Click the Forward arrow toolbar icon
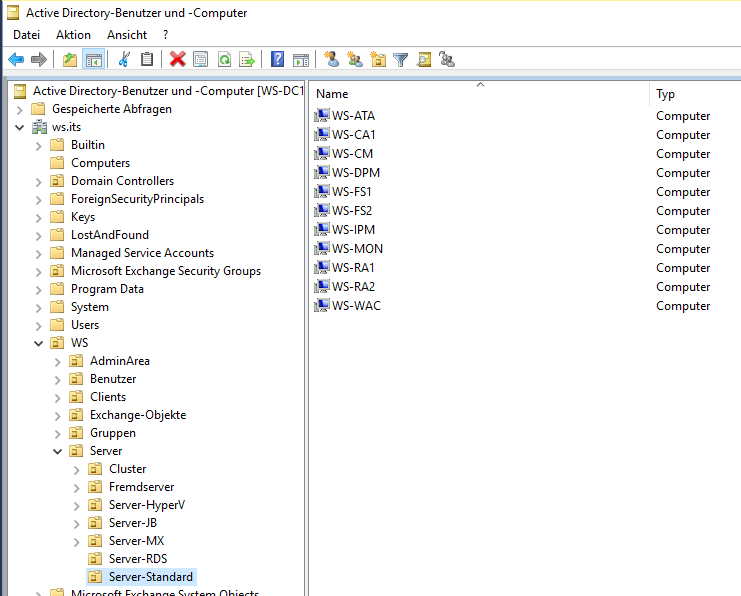The height and width of the screenshot is (596, 741). coord(39,60)
